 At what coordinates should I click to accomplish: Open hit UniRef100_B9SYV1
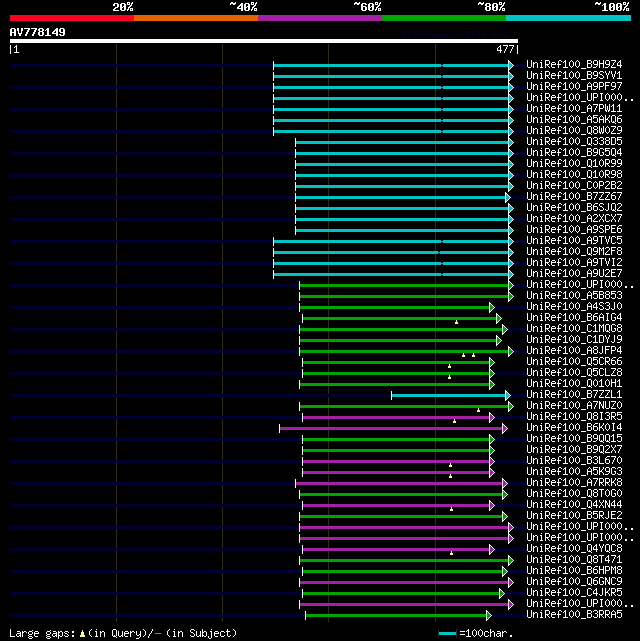(x=574, y=76)
